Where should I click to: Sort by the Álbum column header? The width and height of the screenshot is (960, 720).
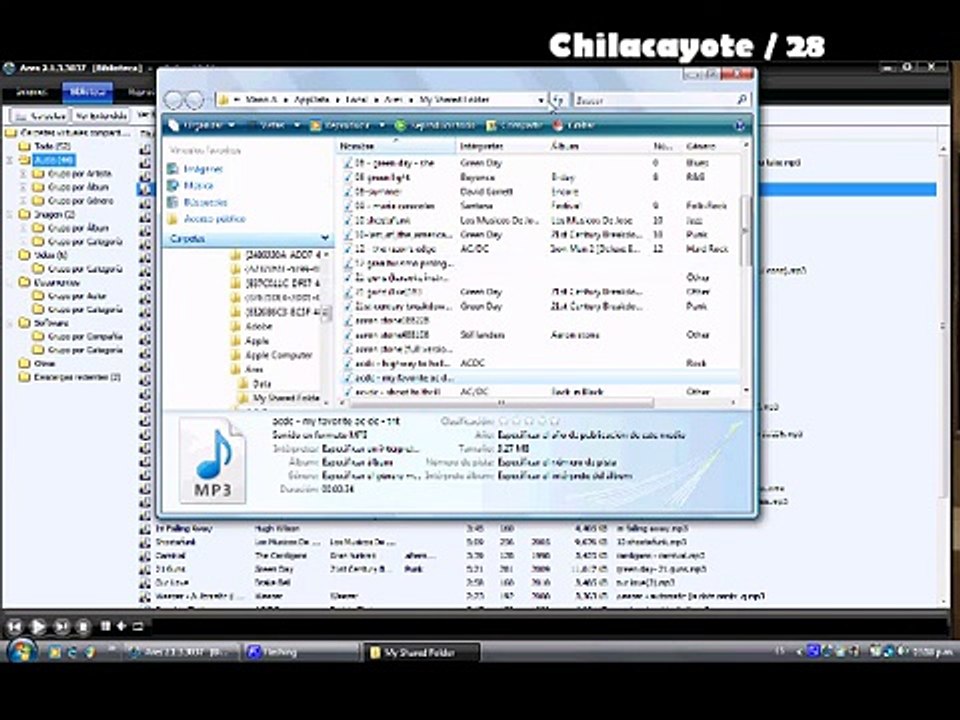[599, 146]
